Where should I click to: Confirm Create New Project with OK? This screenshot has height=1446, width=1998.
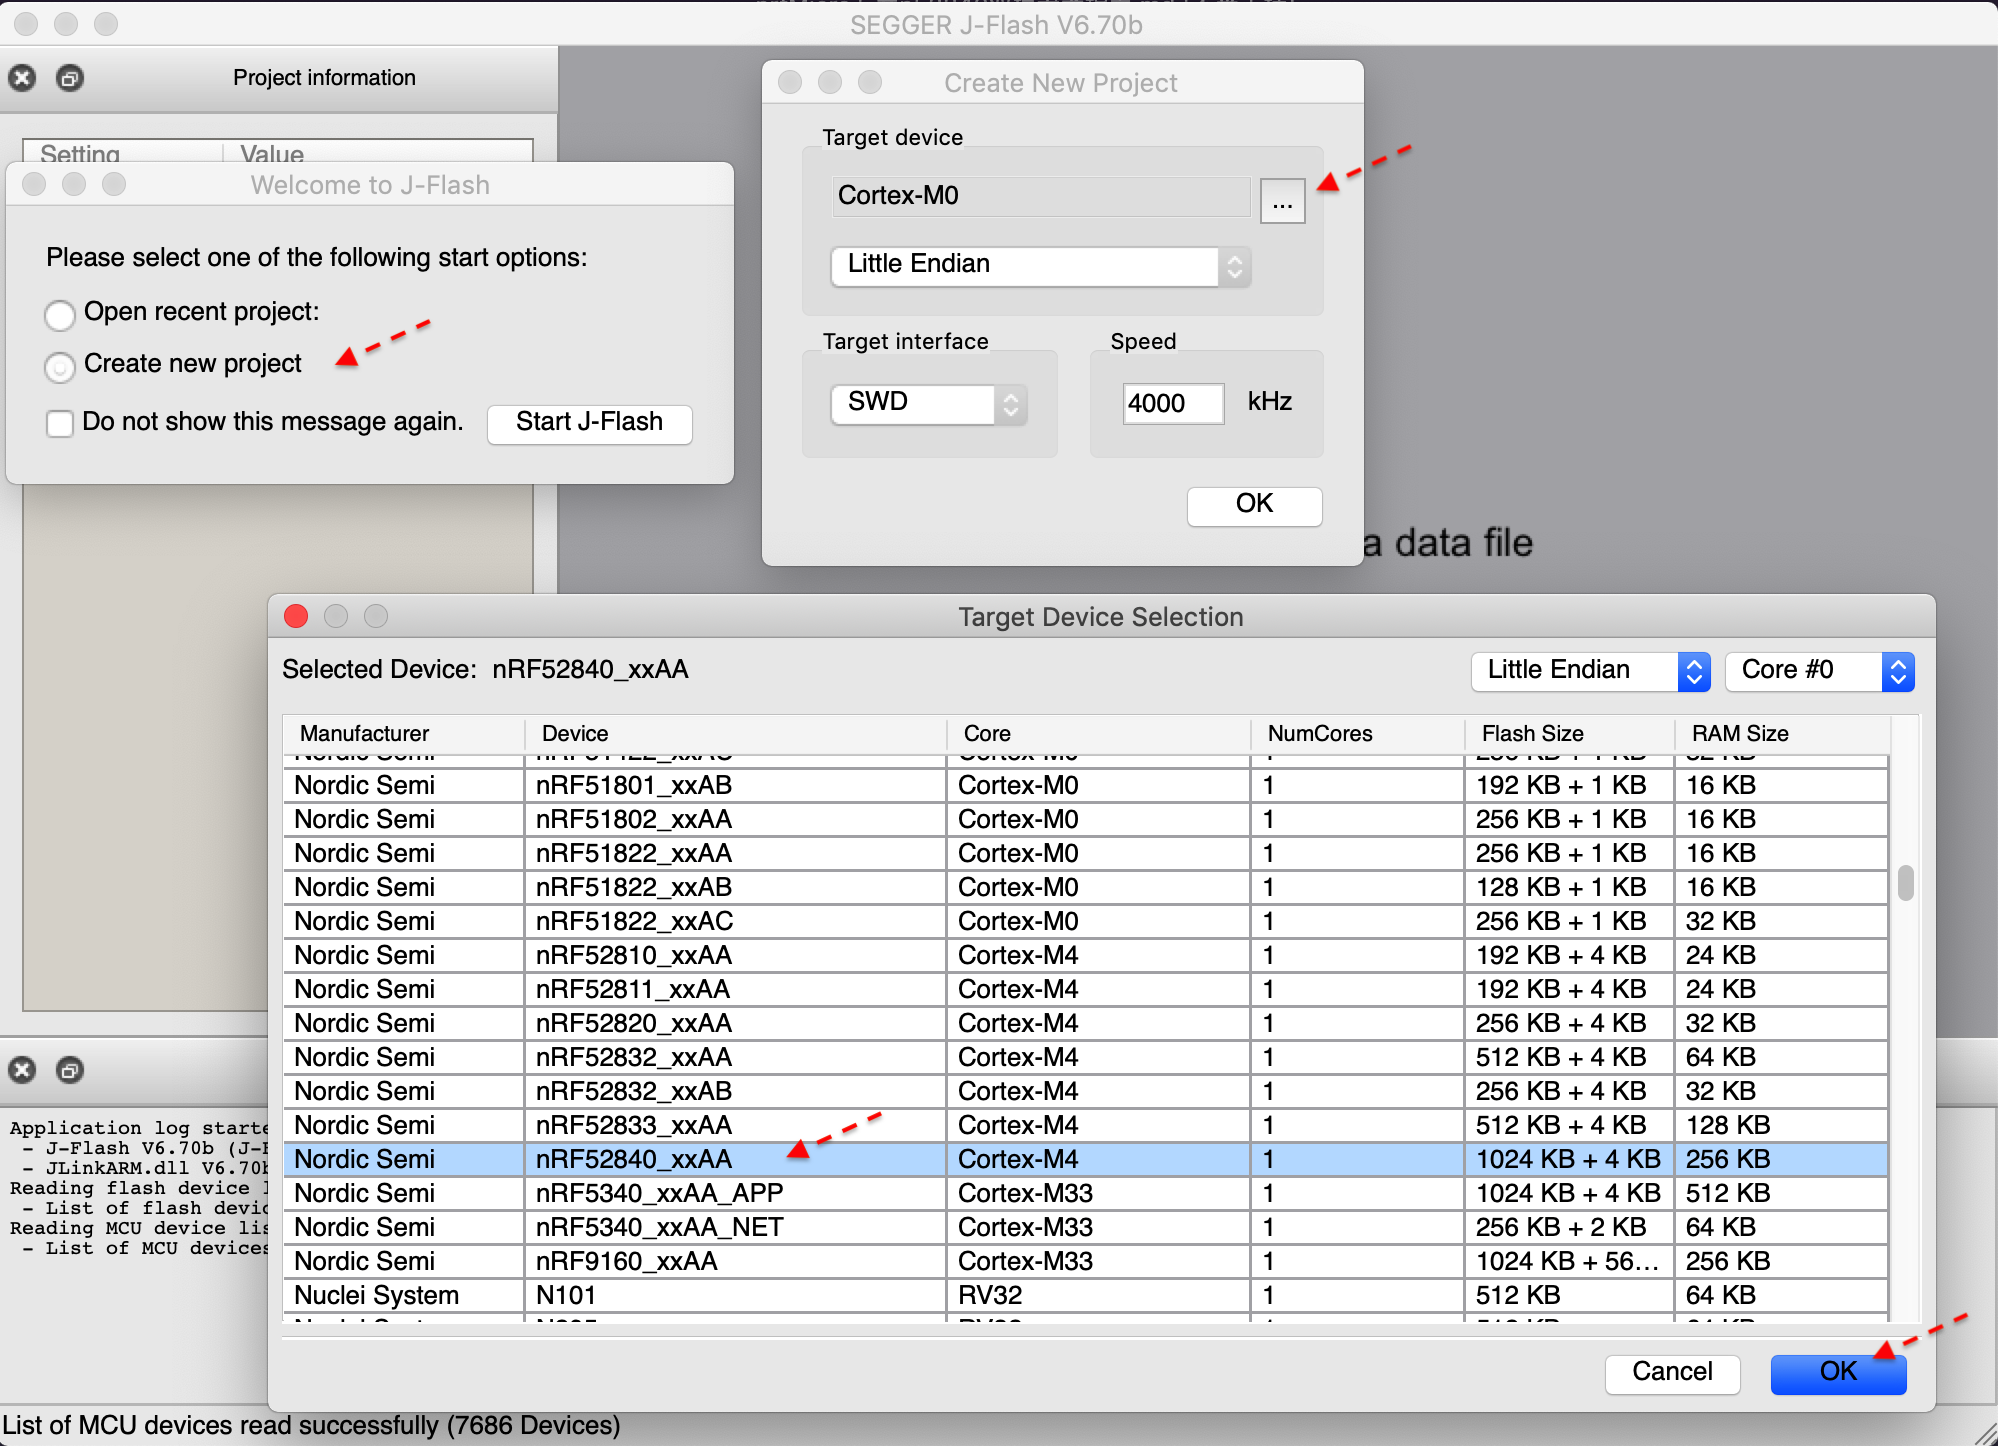coord(1254,505)
